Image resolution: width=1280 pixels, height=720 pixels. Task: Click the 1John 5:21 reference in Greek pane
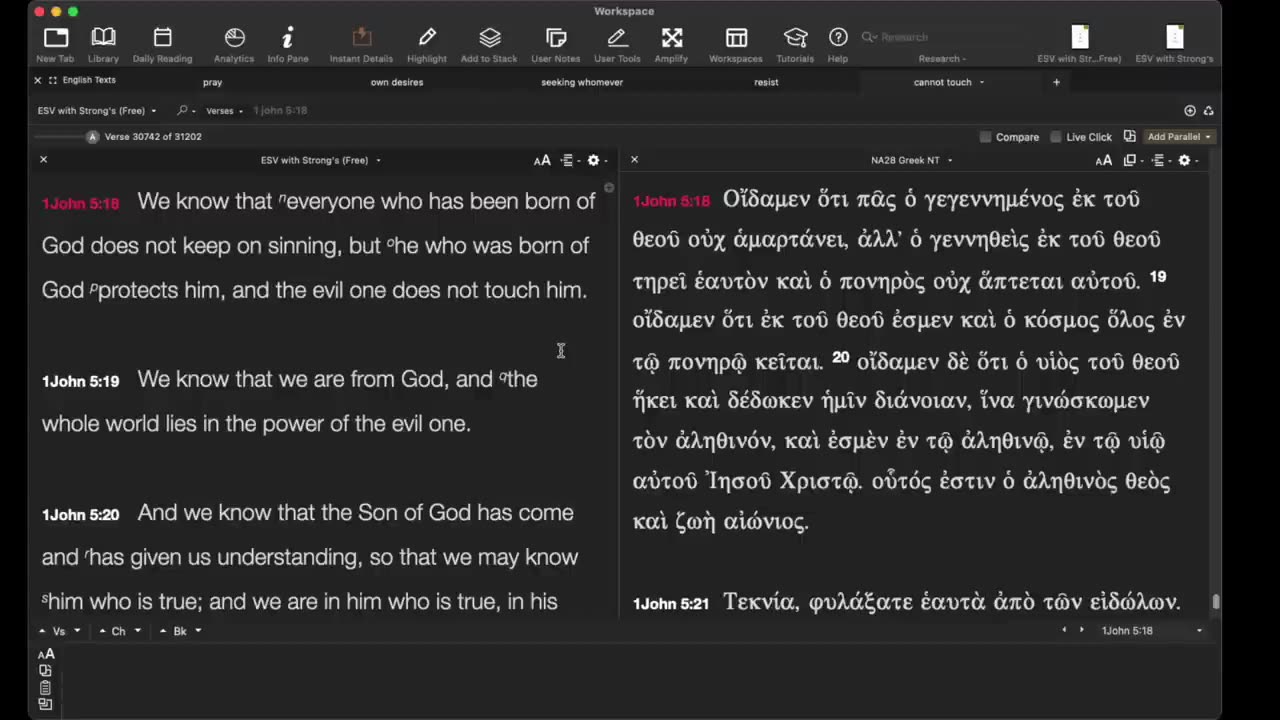[671, 604]
